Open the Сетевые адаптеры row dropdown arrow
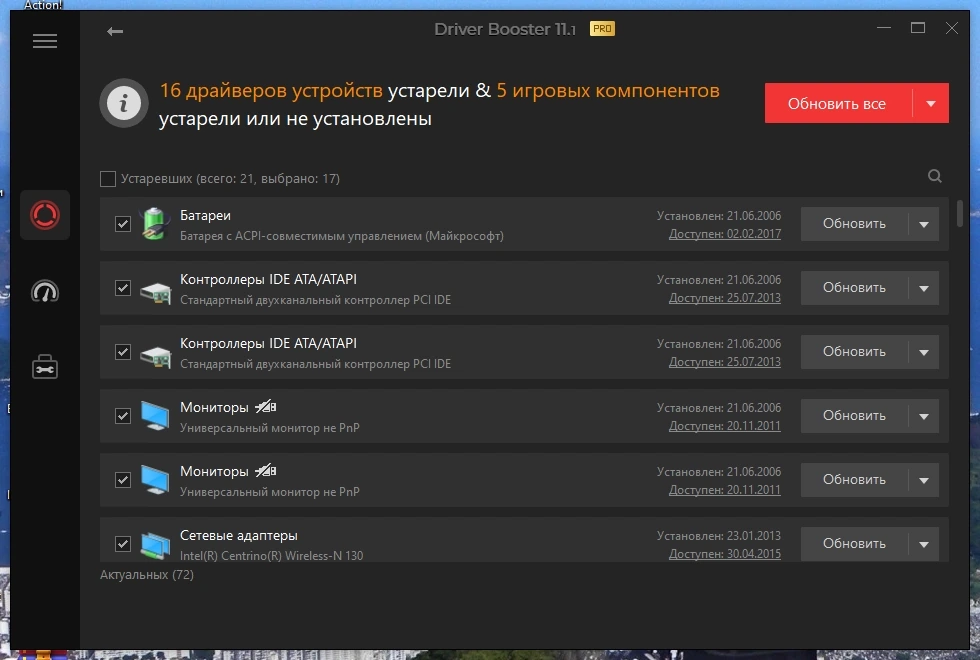Screen dimensions: 980x660 click(924, 544)
